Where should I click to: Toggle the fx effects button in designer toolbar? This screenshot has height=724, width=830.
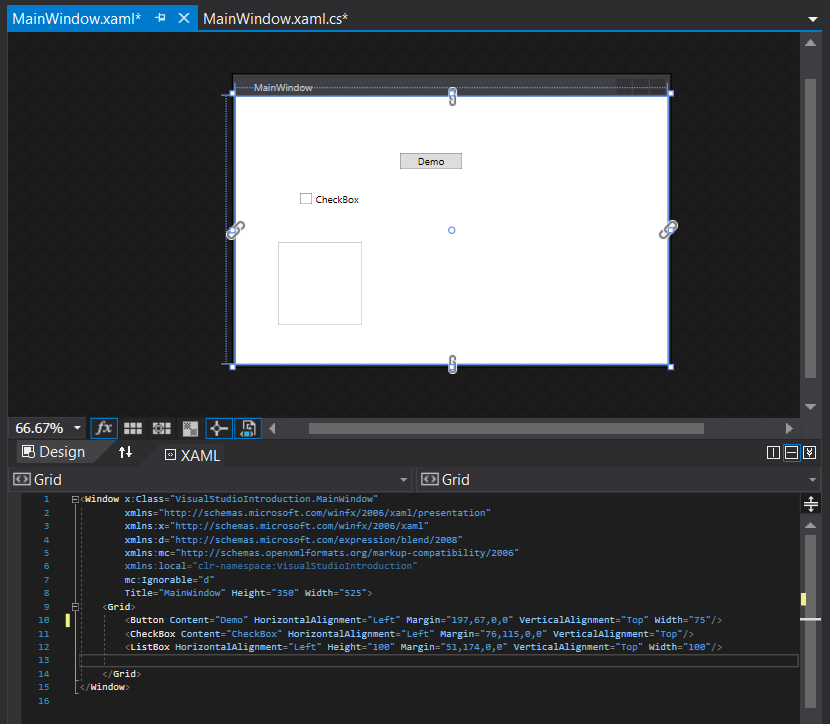point(104,428)
